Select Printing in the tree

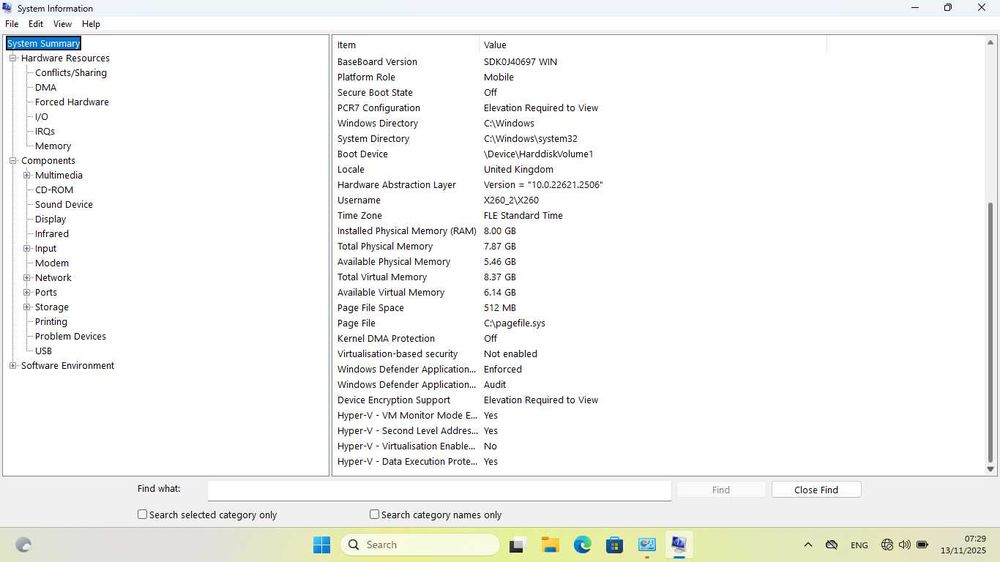point(51,322)
